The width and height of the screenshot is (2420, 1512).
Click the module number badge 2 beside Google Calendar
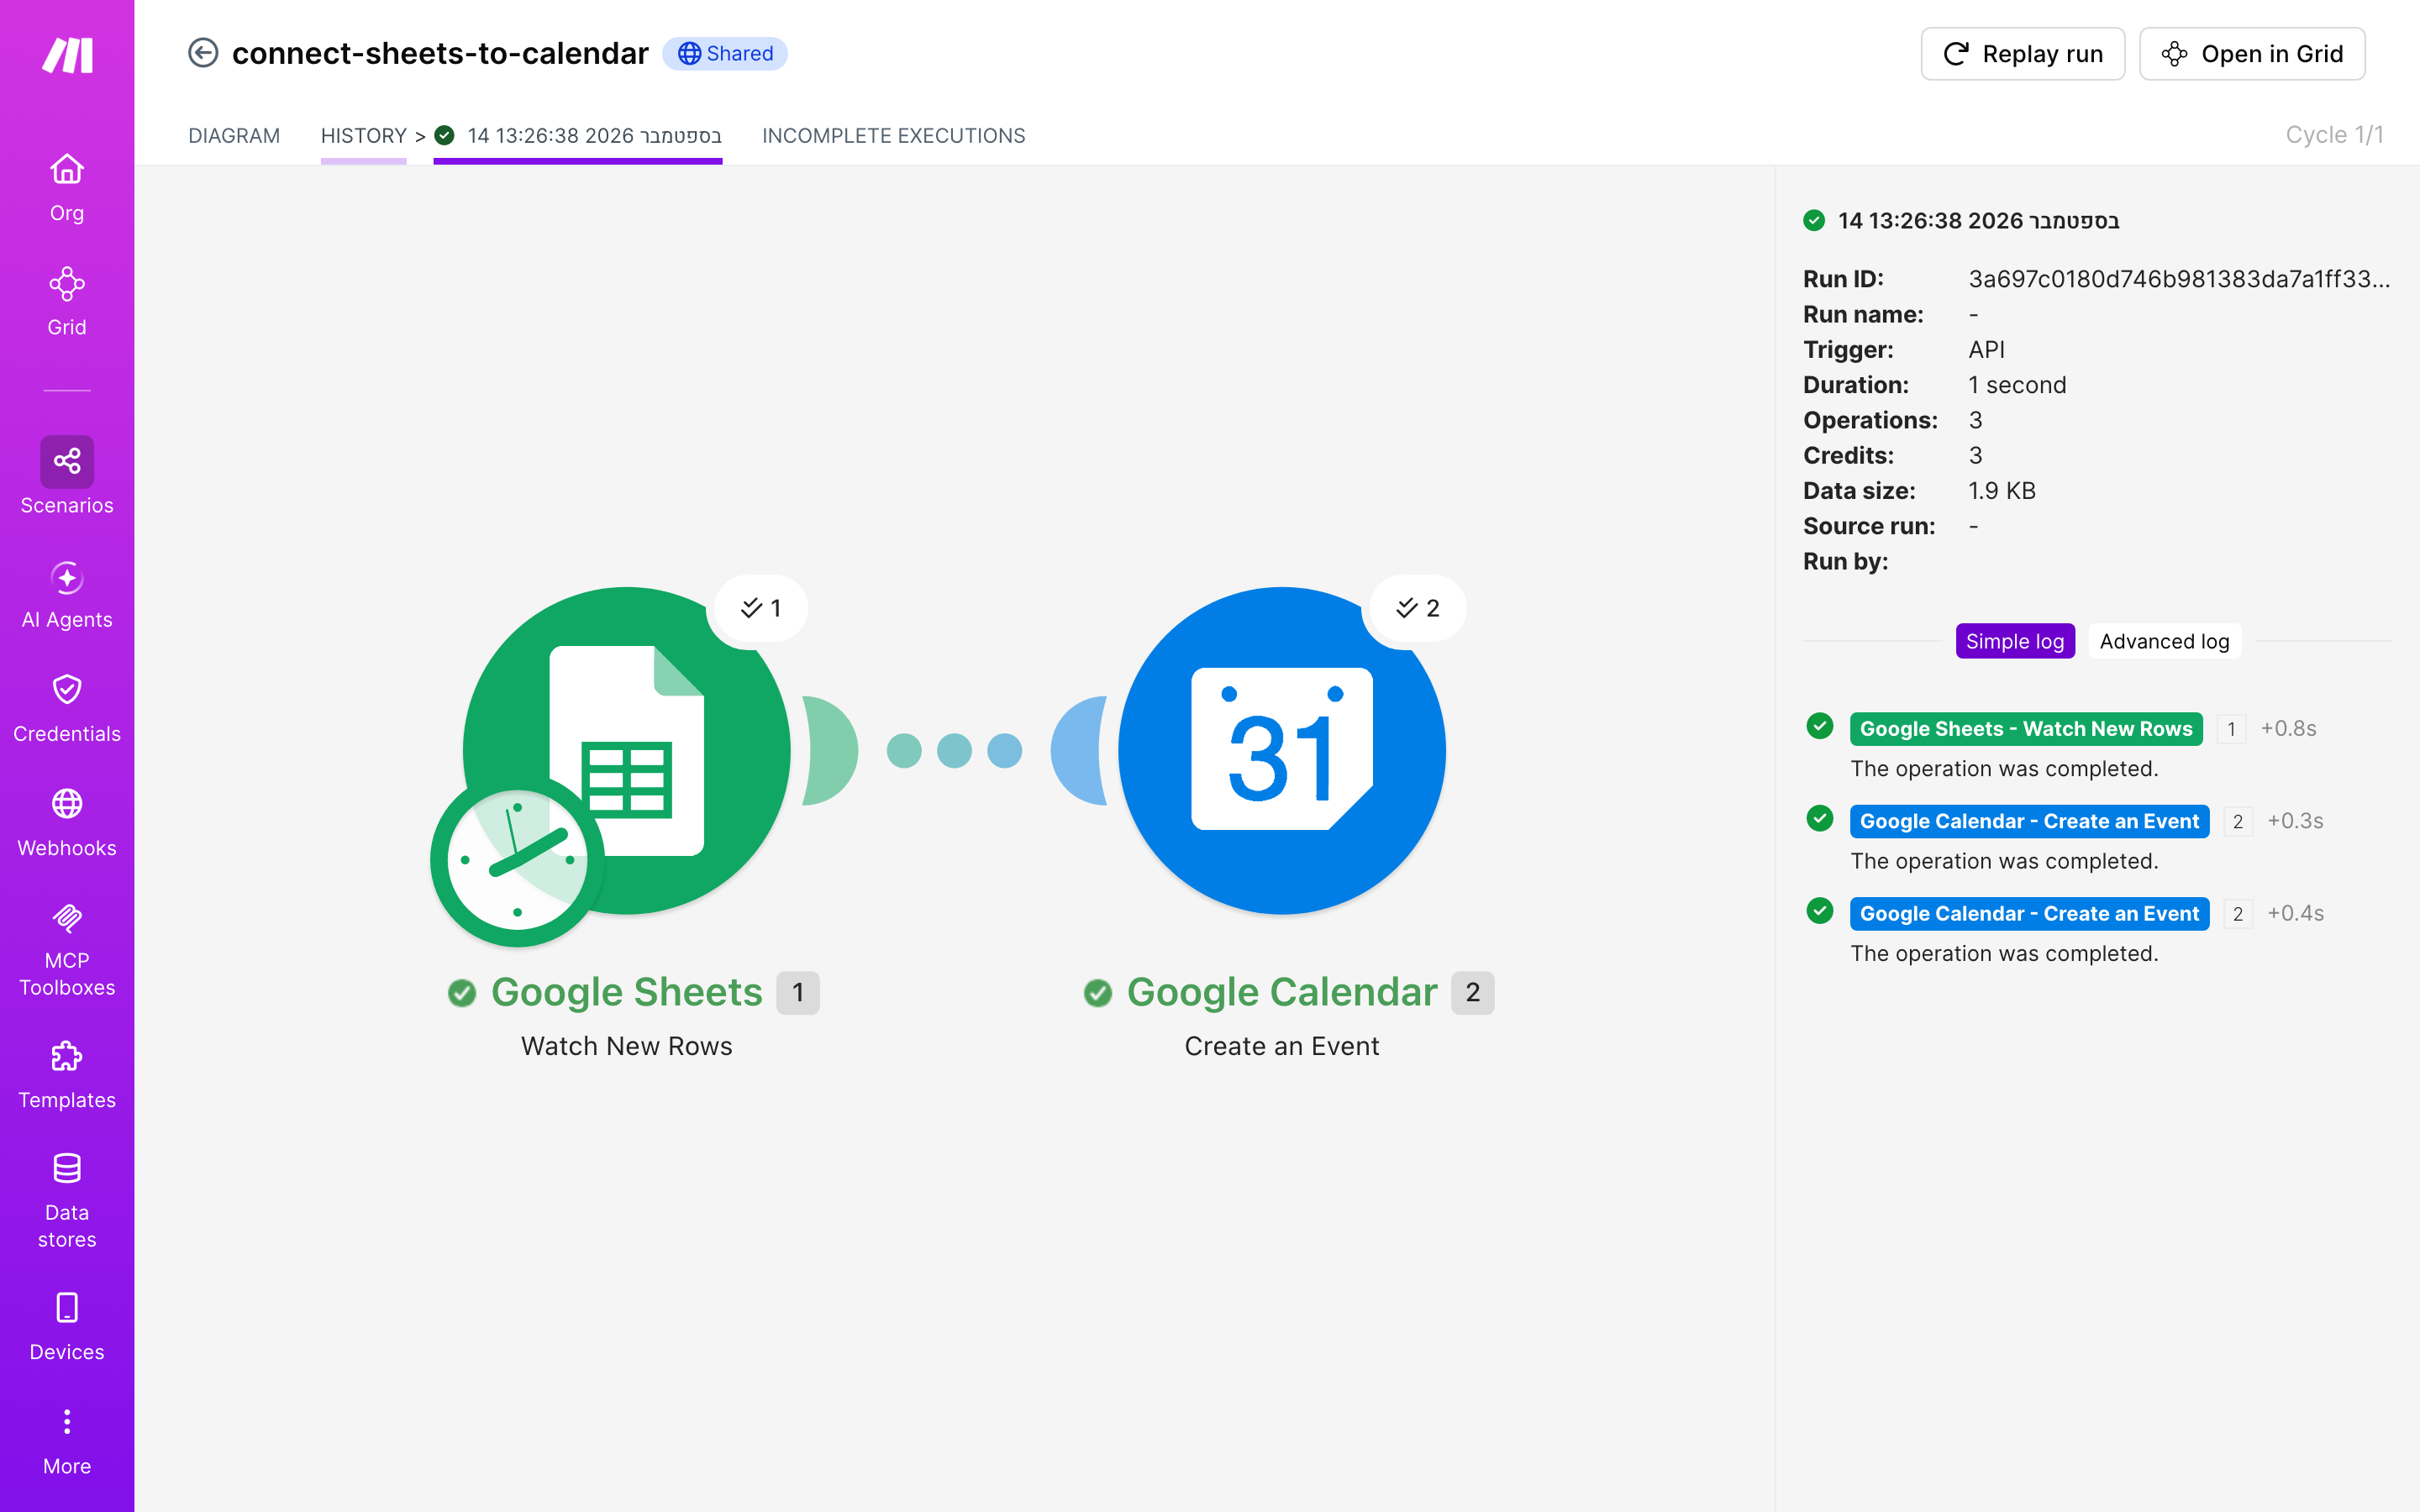click(x=1473, y=993)
